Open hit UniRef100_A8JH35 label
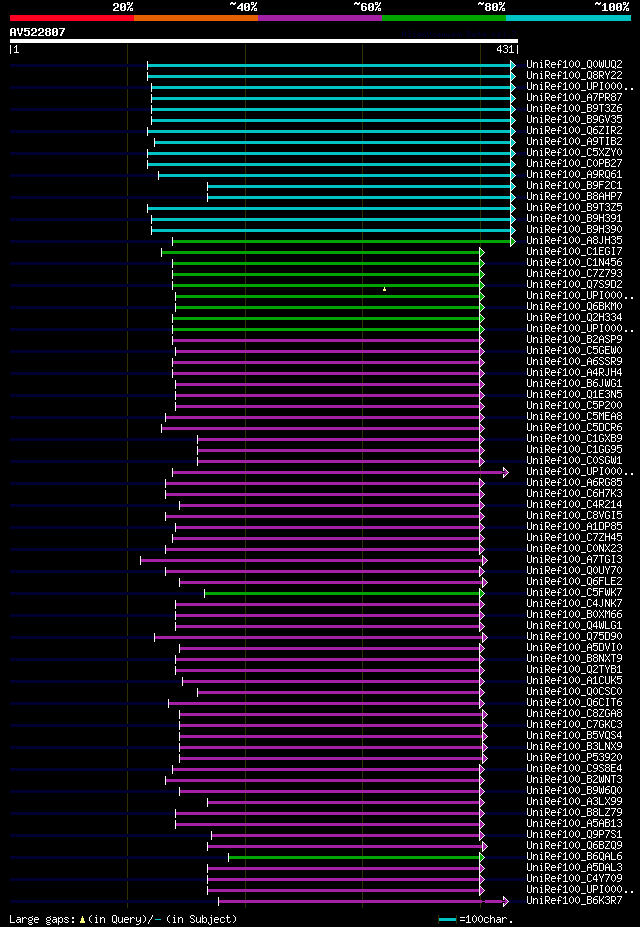Viewport: 640px width, 927px height. 574,241
